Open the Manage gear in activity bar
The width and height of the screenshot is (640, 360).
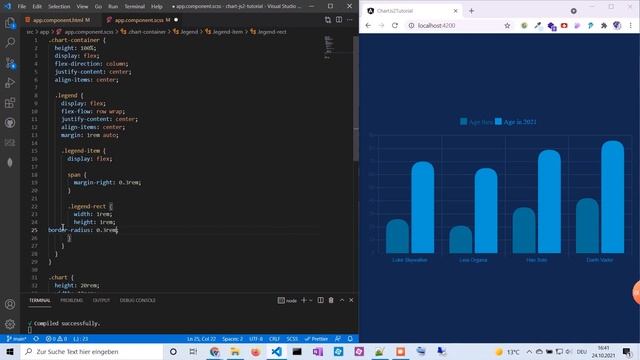tap(10, 324)
